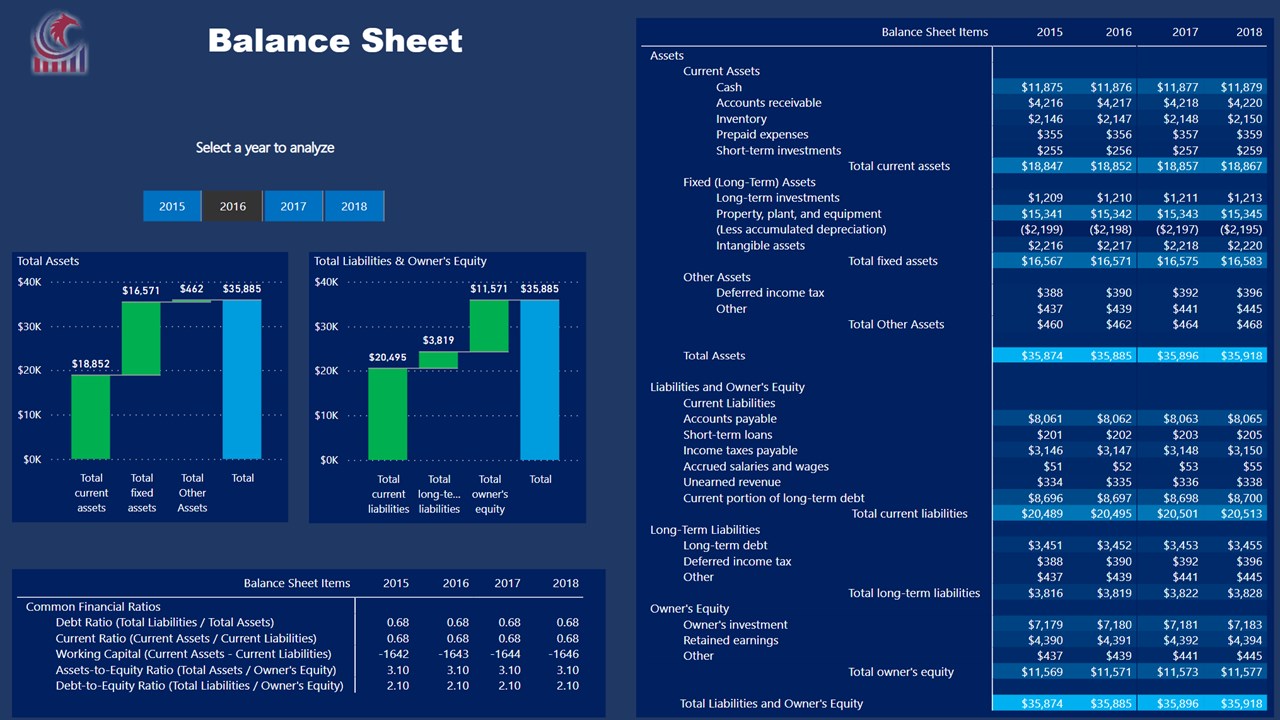Click Long-term debt row label
Viewport: 1280px width, 720px height.
pos(725,546)
